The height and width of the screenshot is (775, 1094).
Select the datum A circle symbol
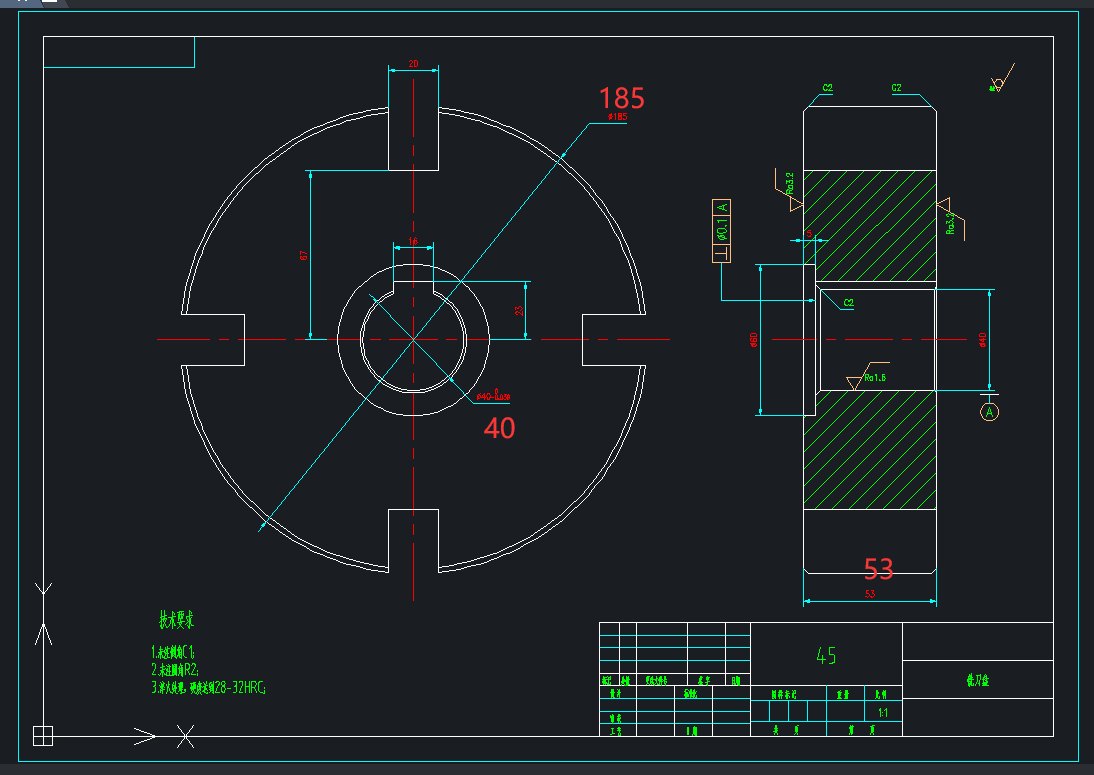(x=989, y=412)
